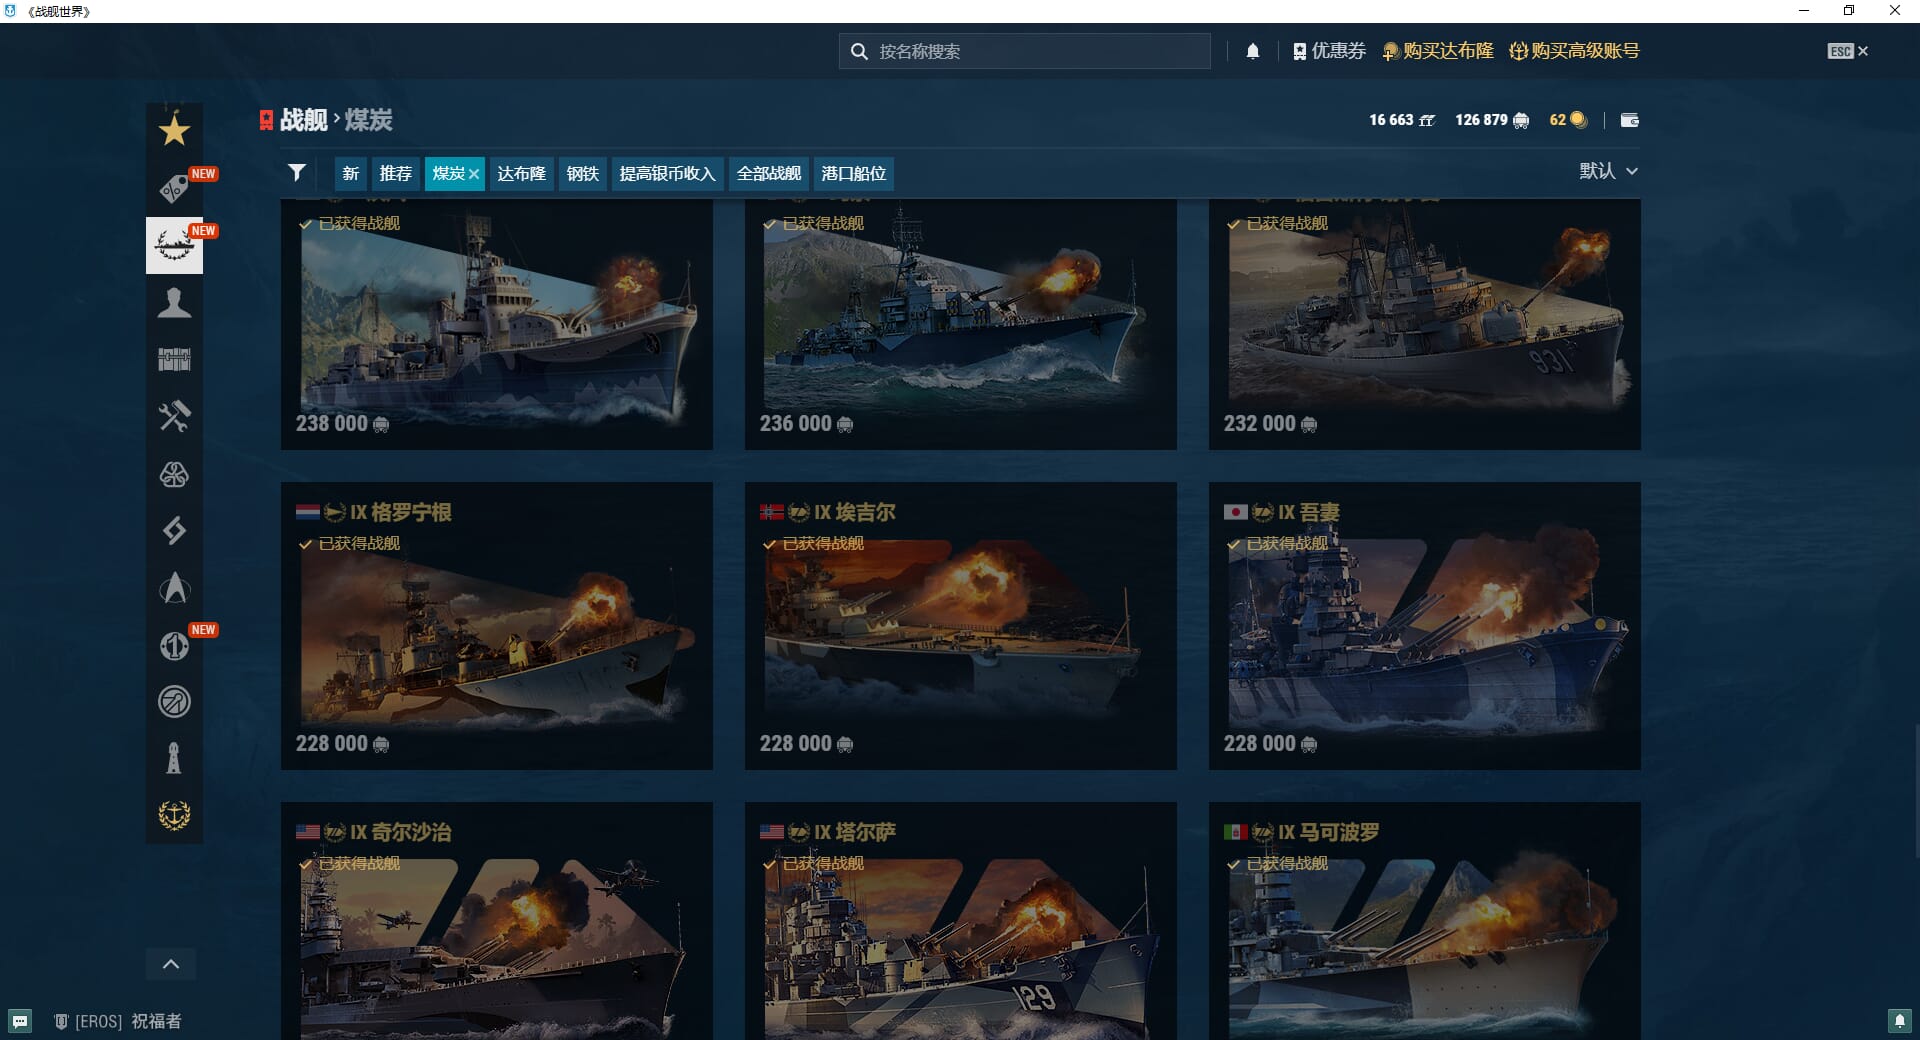
Task: Open the IX 吾妻 ship card
Action: coord(1424,626)
